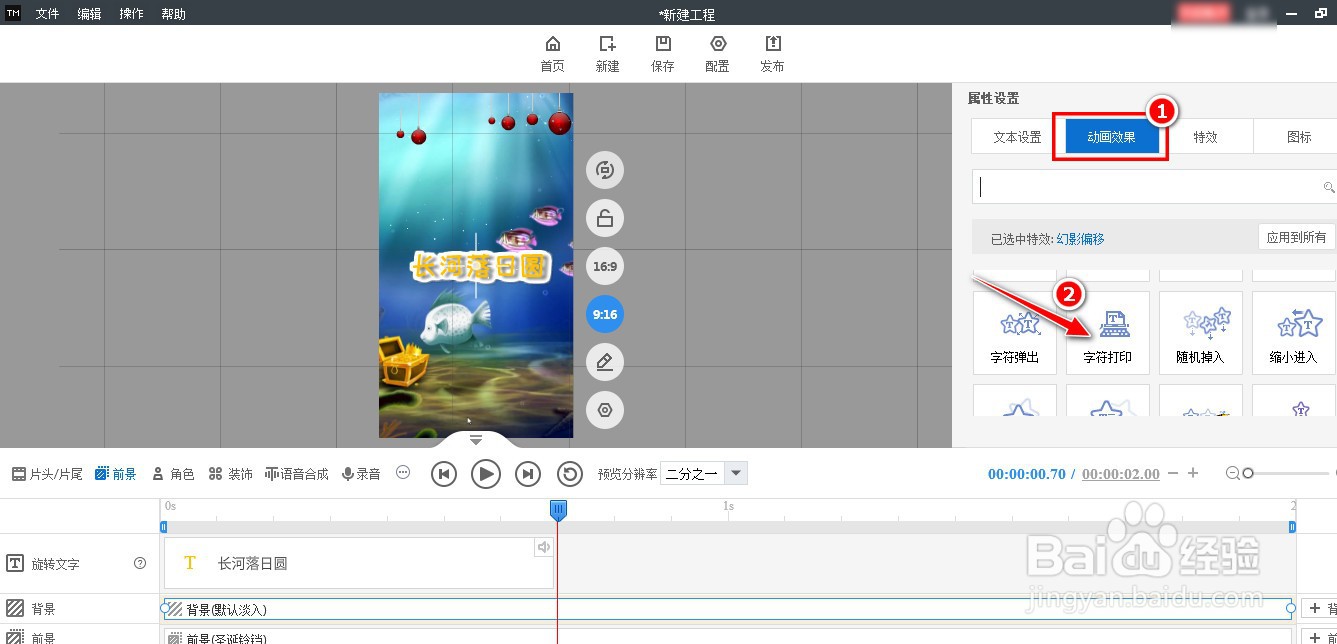Click the 新建 new project icon
The image size is (1337, 644).
607,54
